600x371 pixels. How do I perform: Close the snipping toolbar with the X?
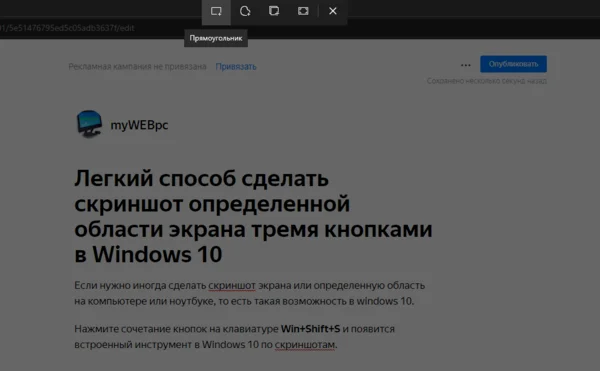[333, 11]
